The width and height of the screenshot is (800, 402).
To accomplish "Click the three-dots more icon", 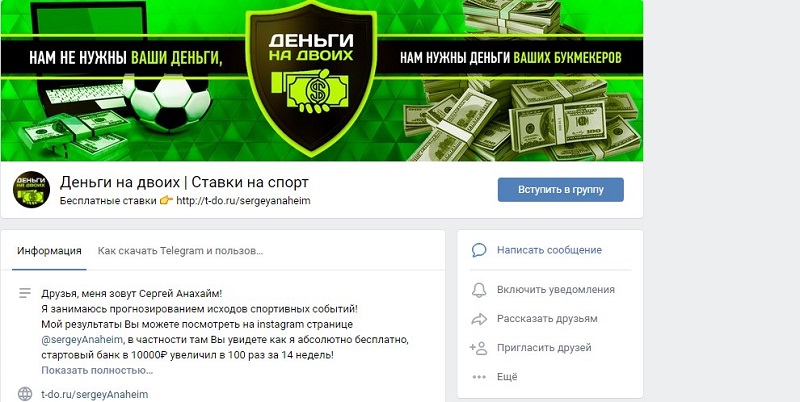I will point(479,377).
